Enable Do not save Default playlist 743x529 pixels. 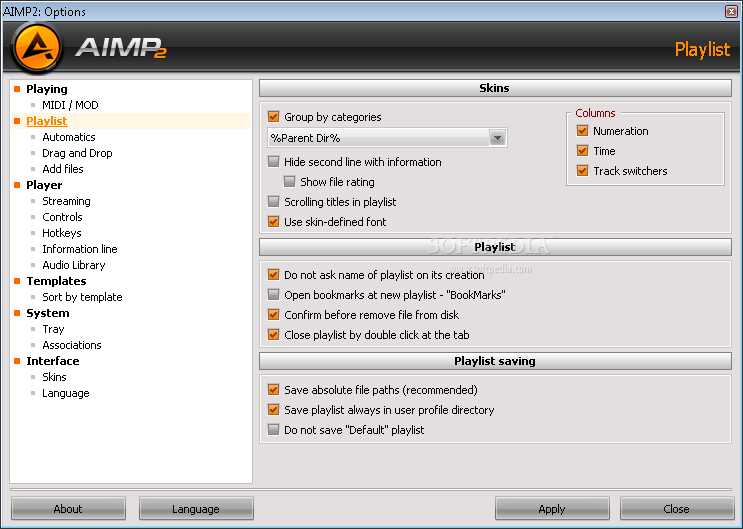coord(273,429)
